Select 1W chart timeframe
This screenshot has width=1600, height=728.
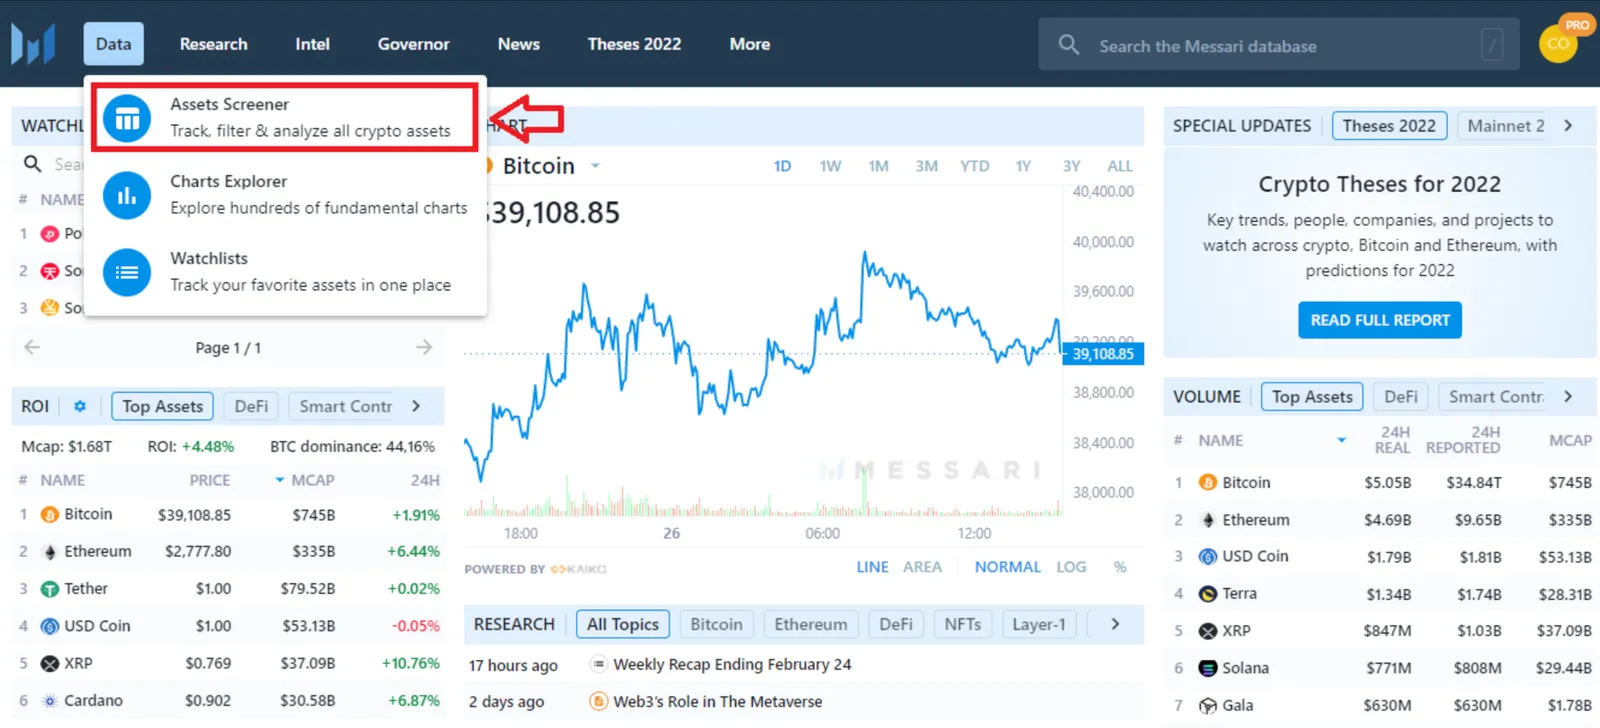(x=830, y=166)
